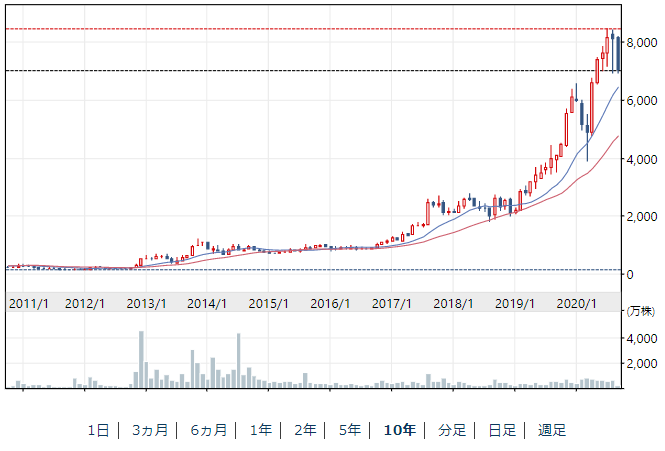Click the 2020/1 date axis label
Screen dimensions: 665x451
point(576,304)
